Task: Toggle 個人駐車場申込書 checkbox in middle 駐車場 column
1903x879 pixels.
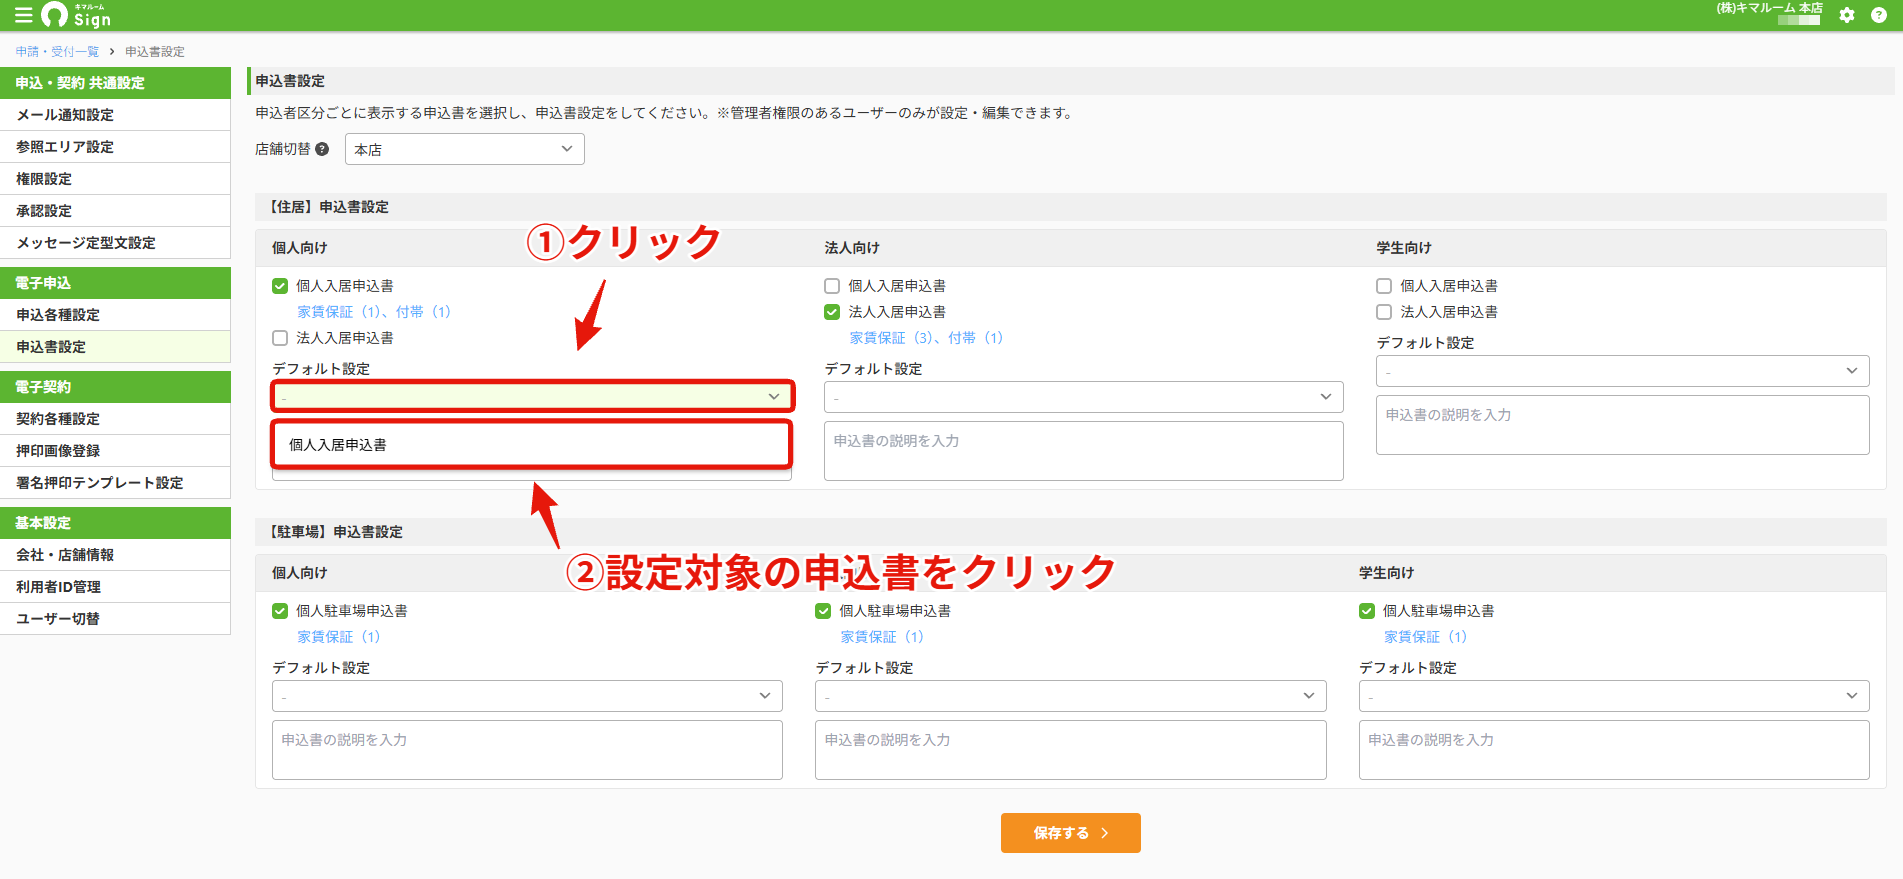Action: [x=823, y=611]
